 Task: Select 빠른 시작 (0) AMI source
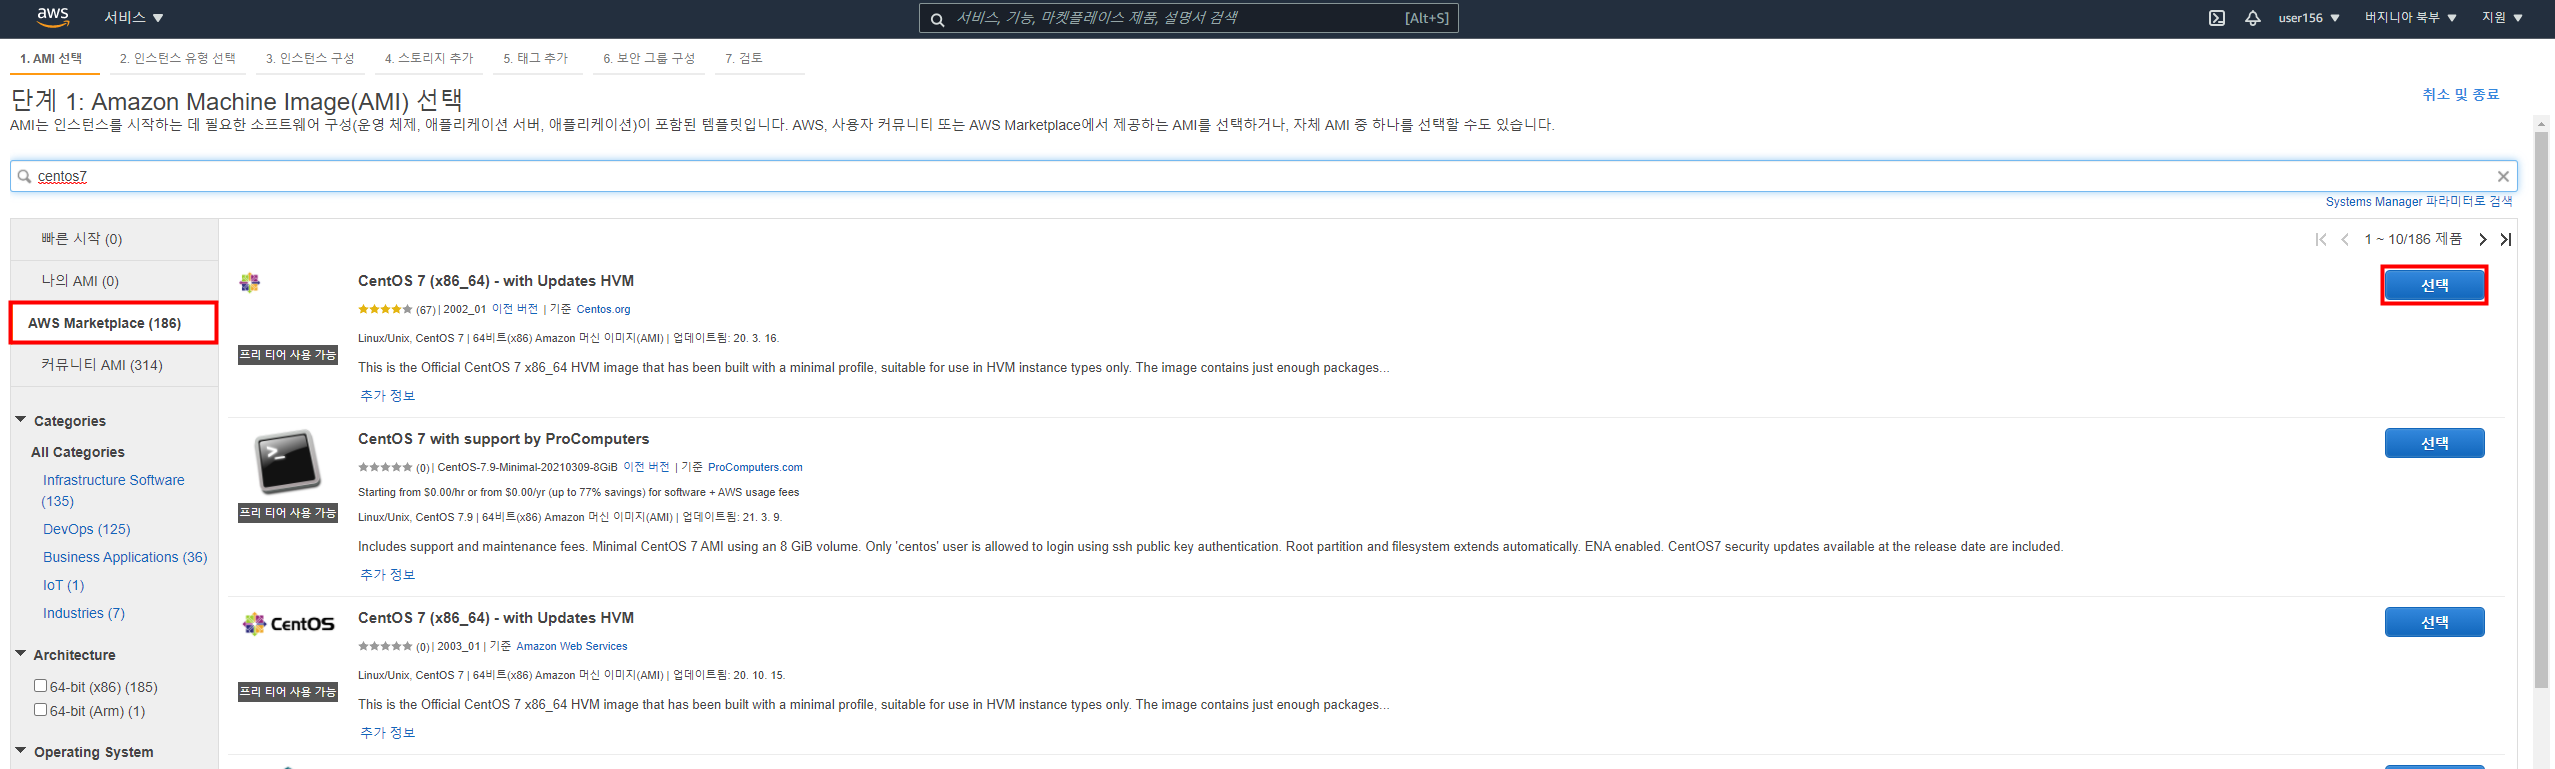pyautogui.click(x=114, y=239)
